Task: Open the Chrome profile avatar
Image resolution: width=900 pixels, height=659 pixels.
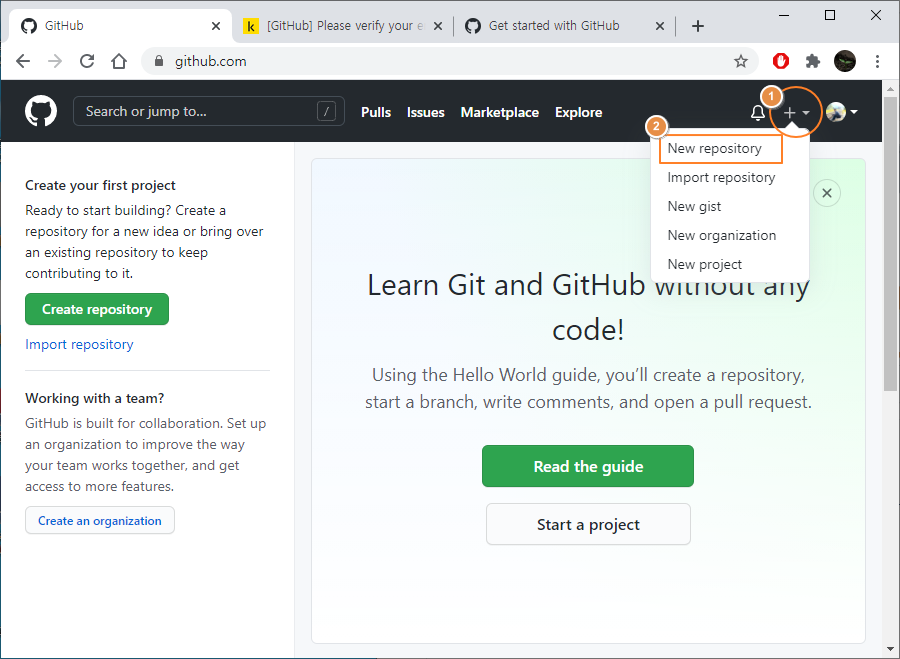Action: [845, 61]
